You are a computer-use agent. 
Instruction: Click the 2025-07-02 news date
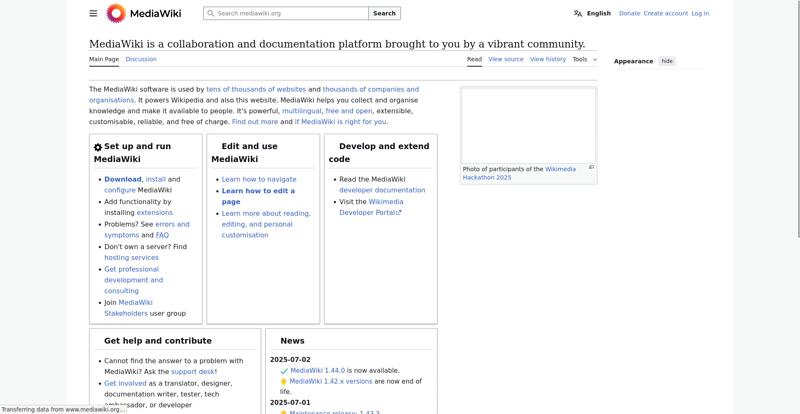pyautogui.click(x=290, y=360)
